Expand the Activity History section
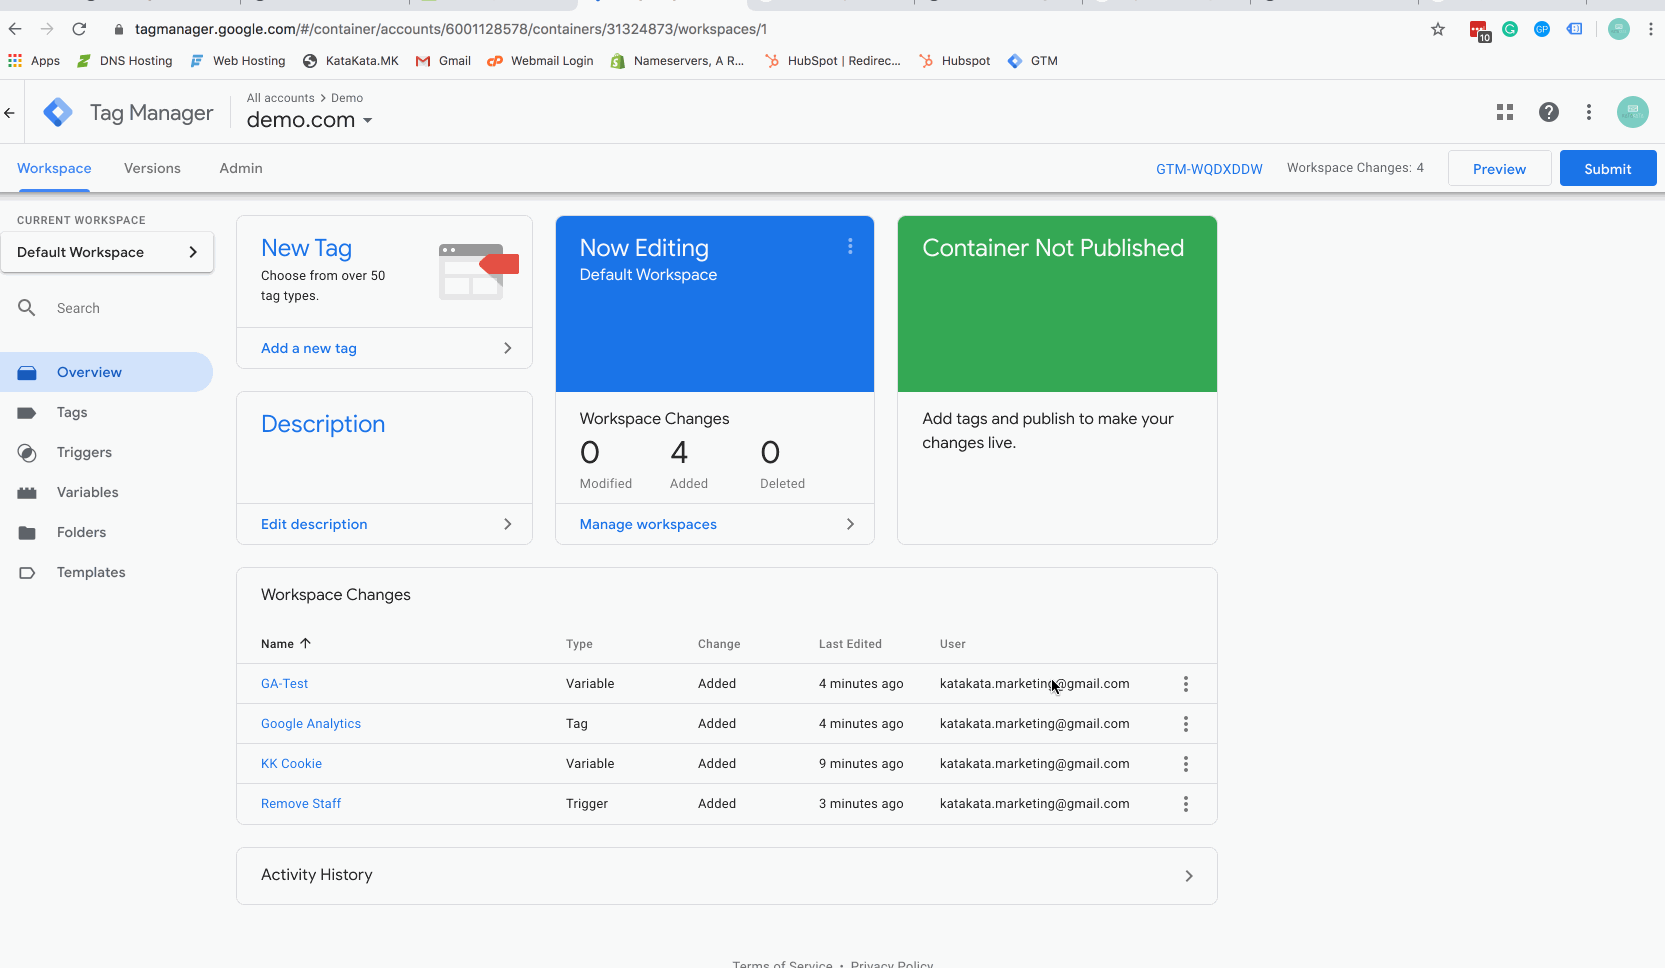 coord(726,876)
